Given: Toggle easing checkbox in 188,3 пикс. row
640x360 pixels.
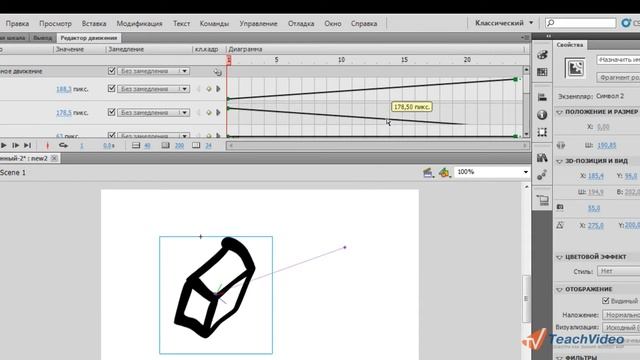Looking at the screenshot, I should (x=111, y=89).
